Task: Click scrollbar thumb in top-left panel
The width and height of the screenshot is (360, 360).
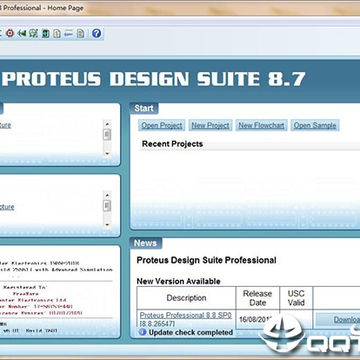Action: coord(107,135)
